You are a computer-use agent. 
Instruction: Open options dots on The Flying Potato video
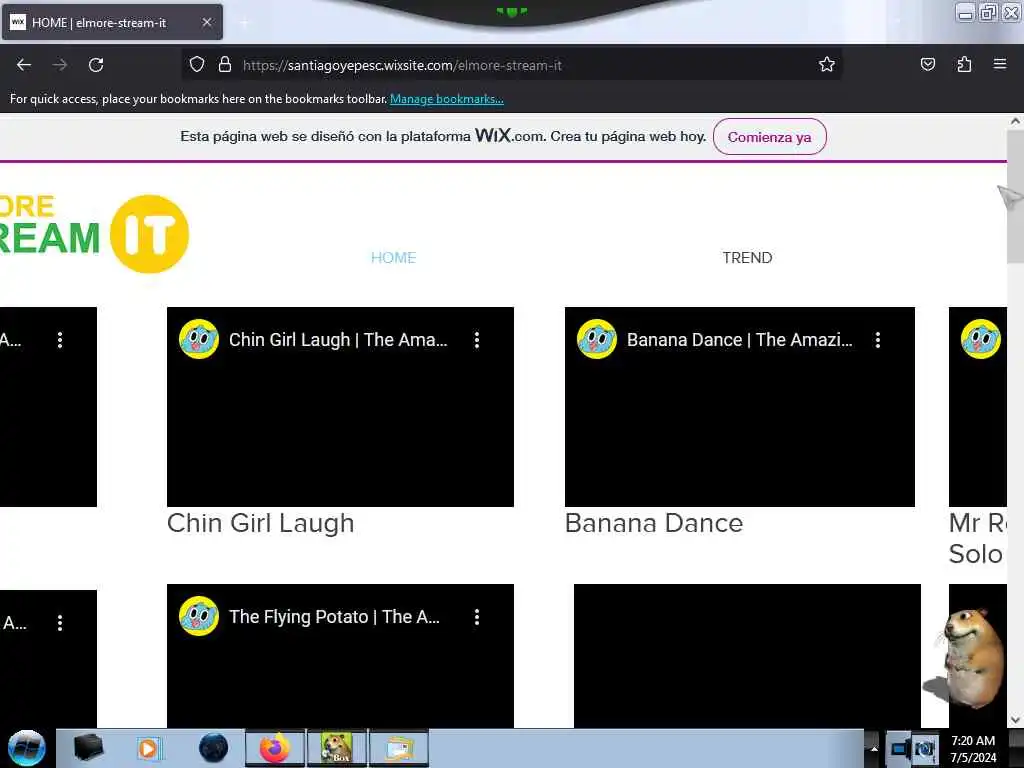(477, 617)
